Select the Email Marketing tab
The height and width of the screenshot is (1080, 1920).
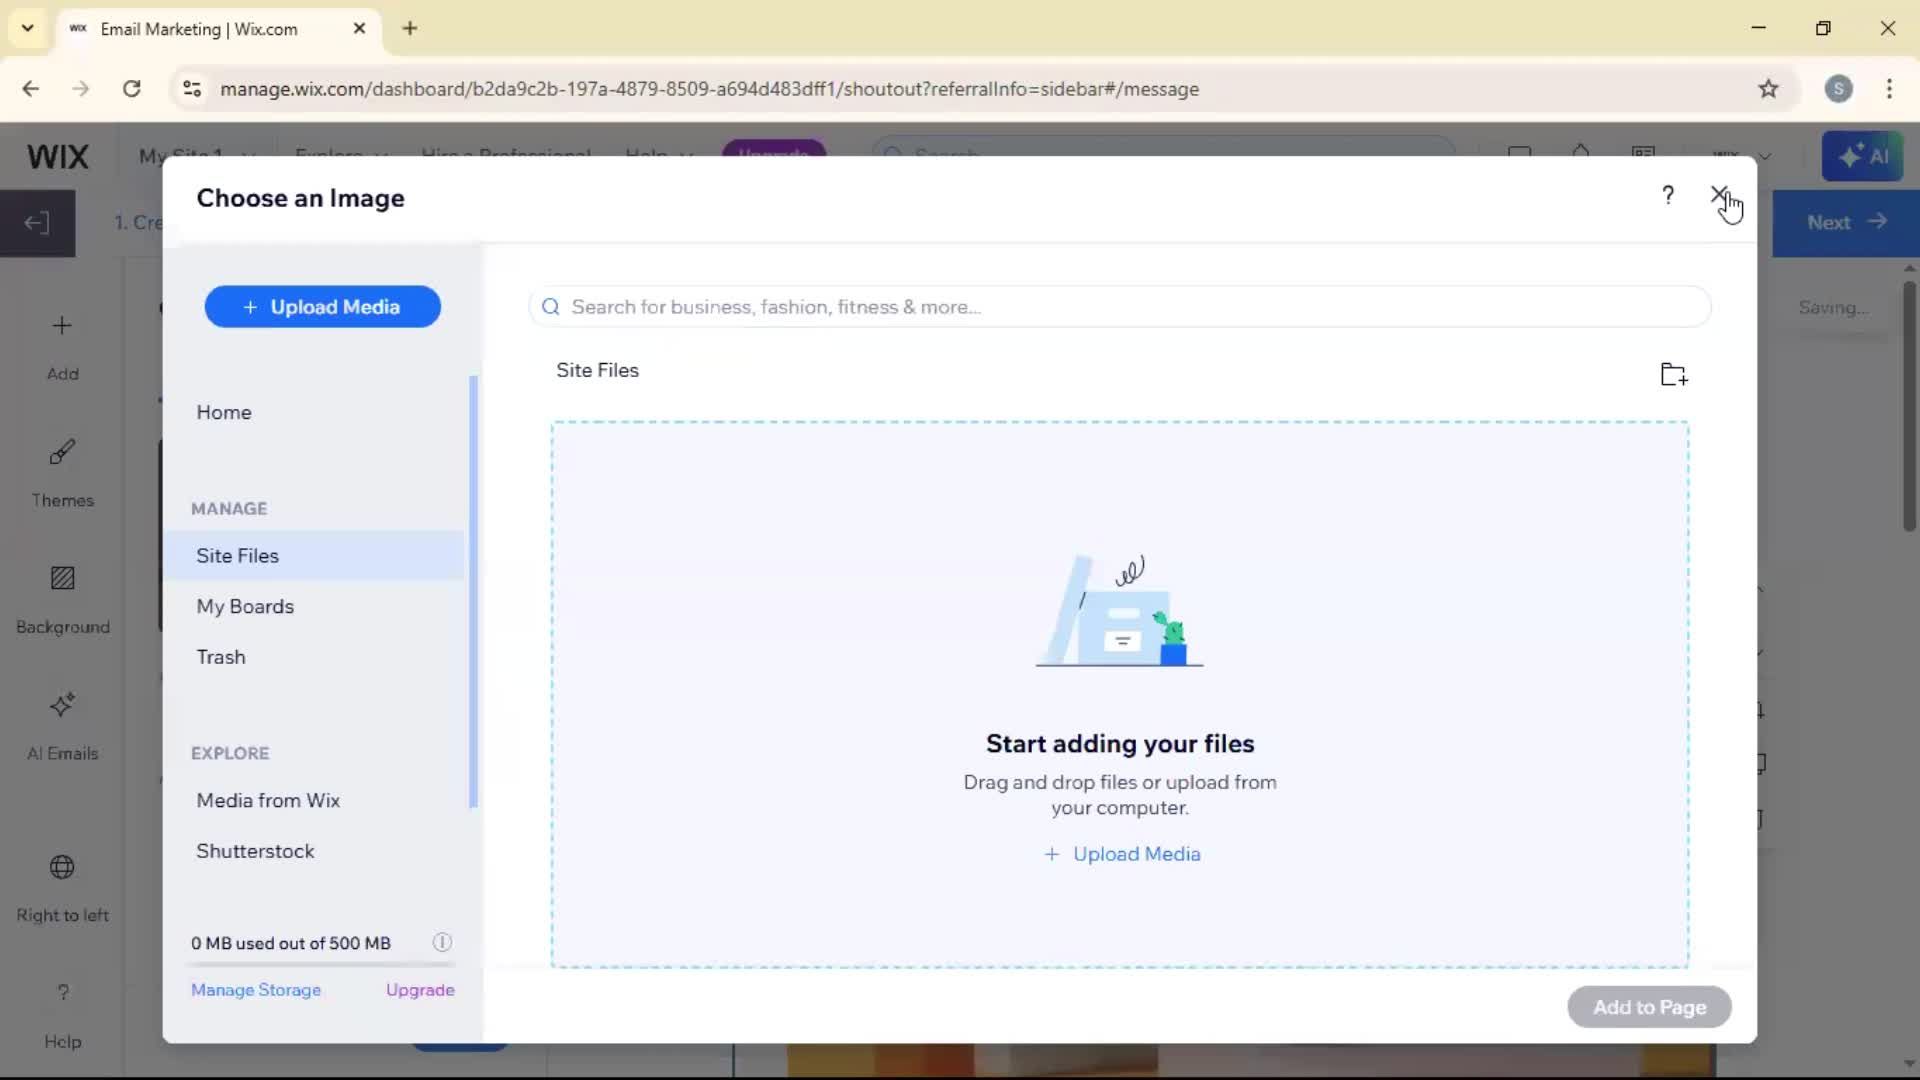coord(218,29)
